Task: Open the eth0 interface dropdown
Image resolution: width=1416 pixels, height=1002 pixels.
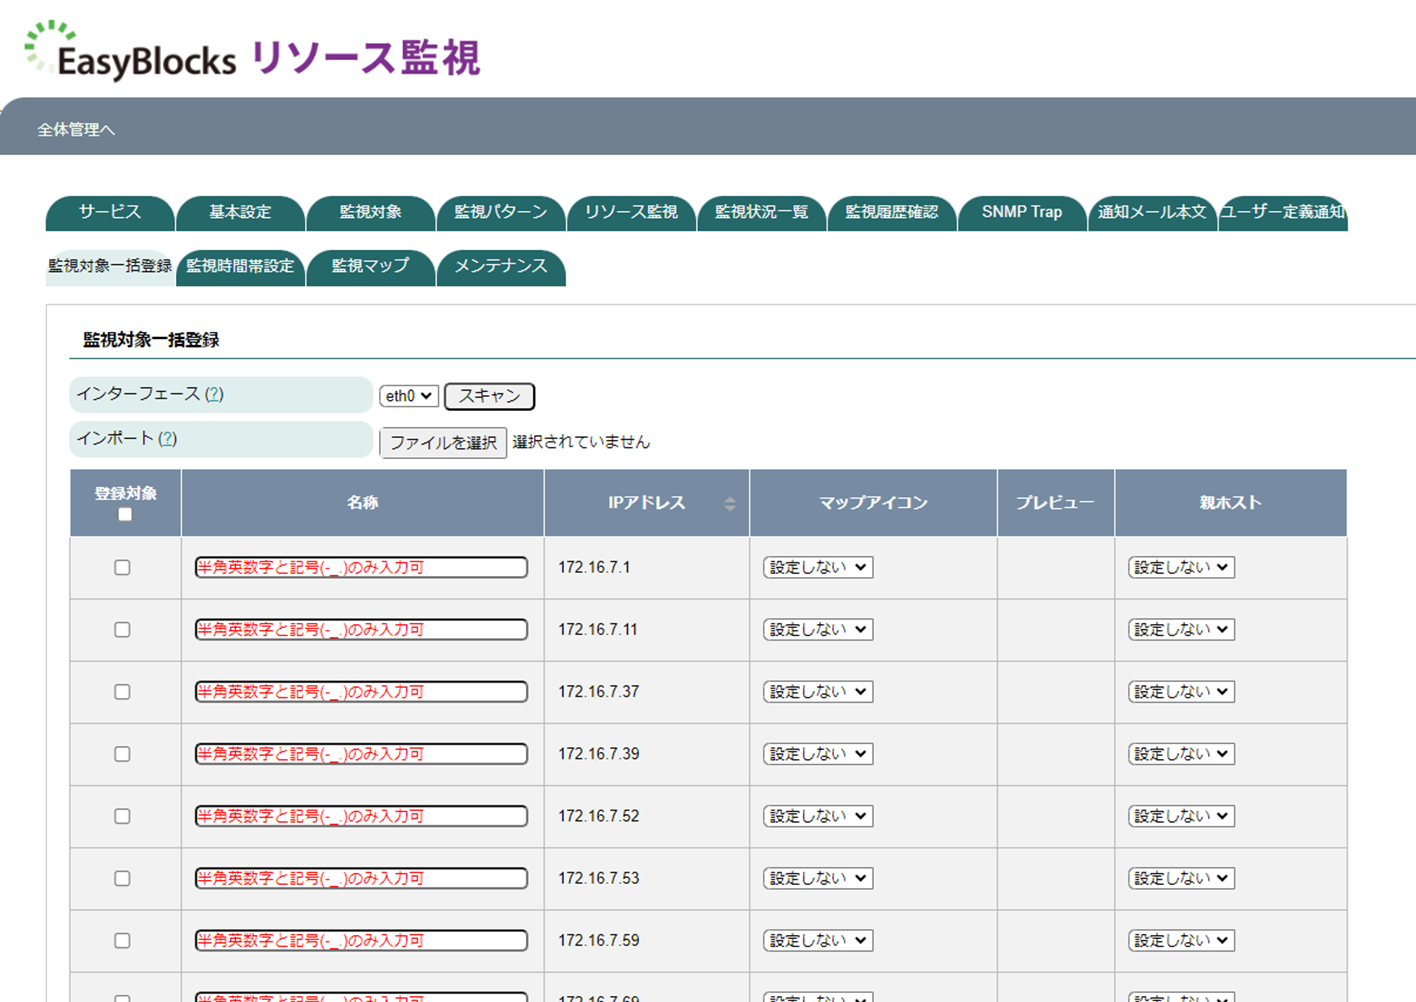Action: point(409,396)
